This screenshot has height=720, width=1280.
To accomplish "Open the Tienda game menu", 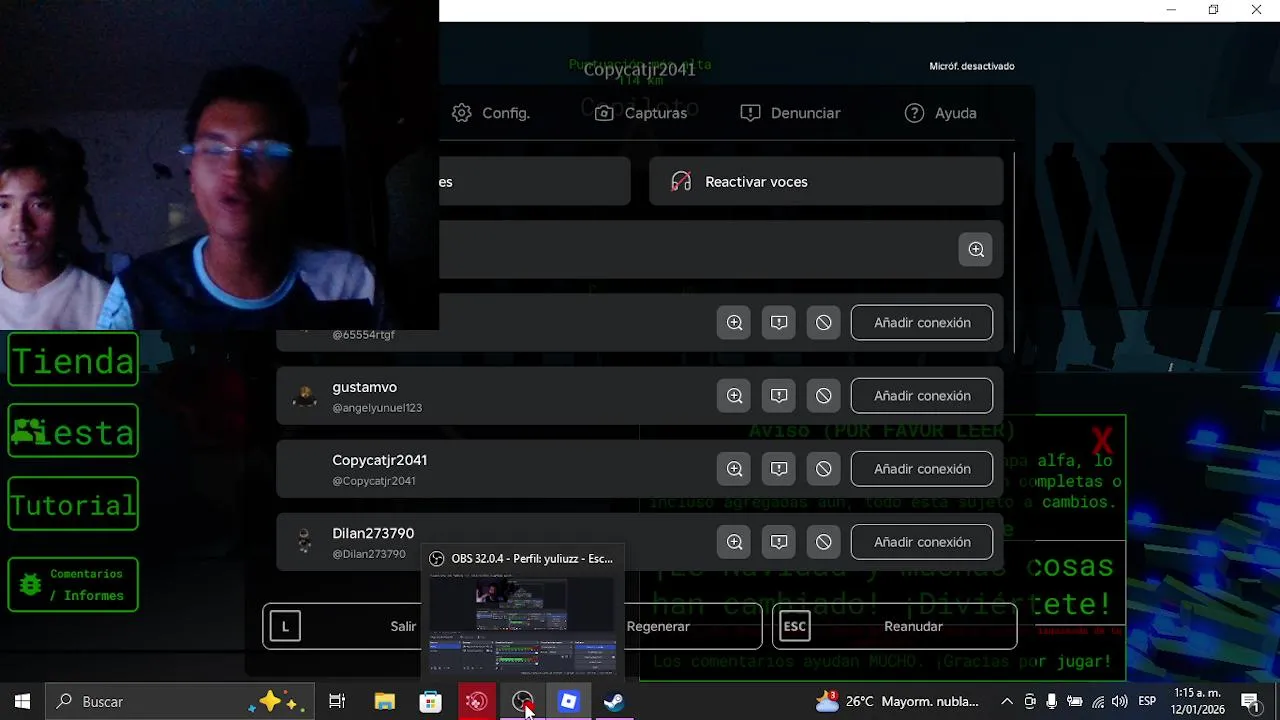I will (x=73, y=360).
